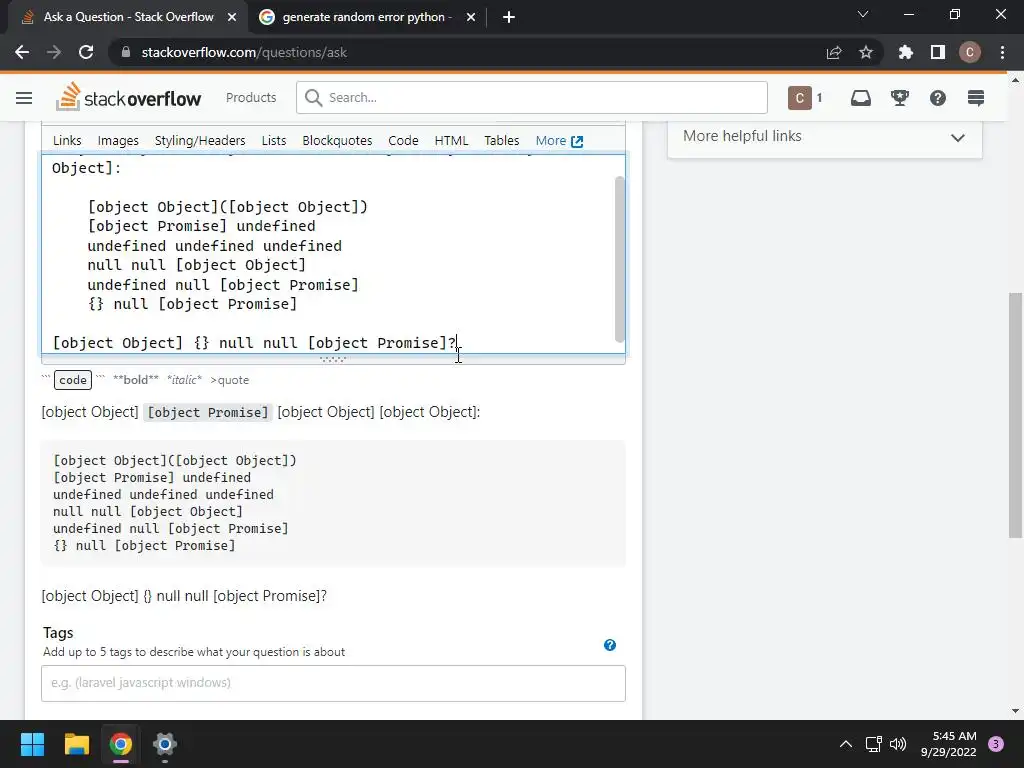Close the Ask a Question tab
1024x768 pixels.
[x=232, y=17]
